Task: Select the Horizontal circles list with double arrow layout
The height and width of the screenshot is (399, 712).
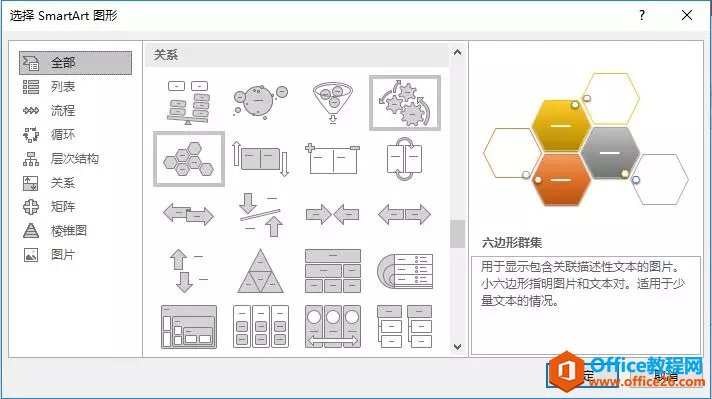Action: point(332,326)
